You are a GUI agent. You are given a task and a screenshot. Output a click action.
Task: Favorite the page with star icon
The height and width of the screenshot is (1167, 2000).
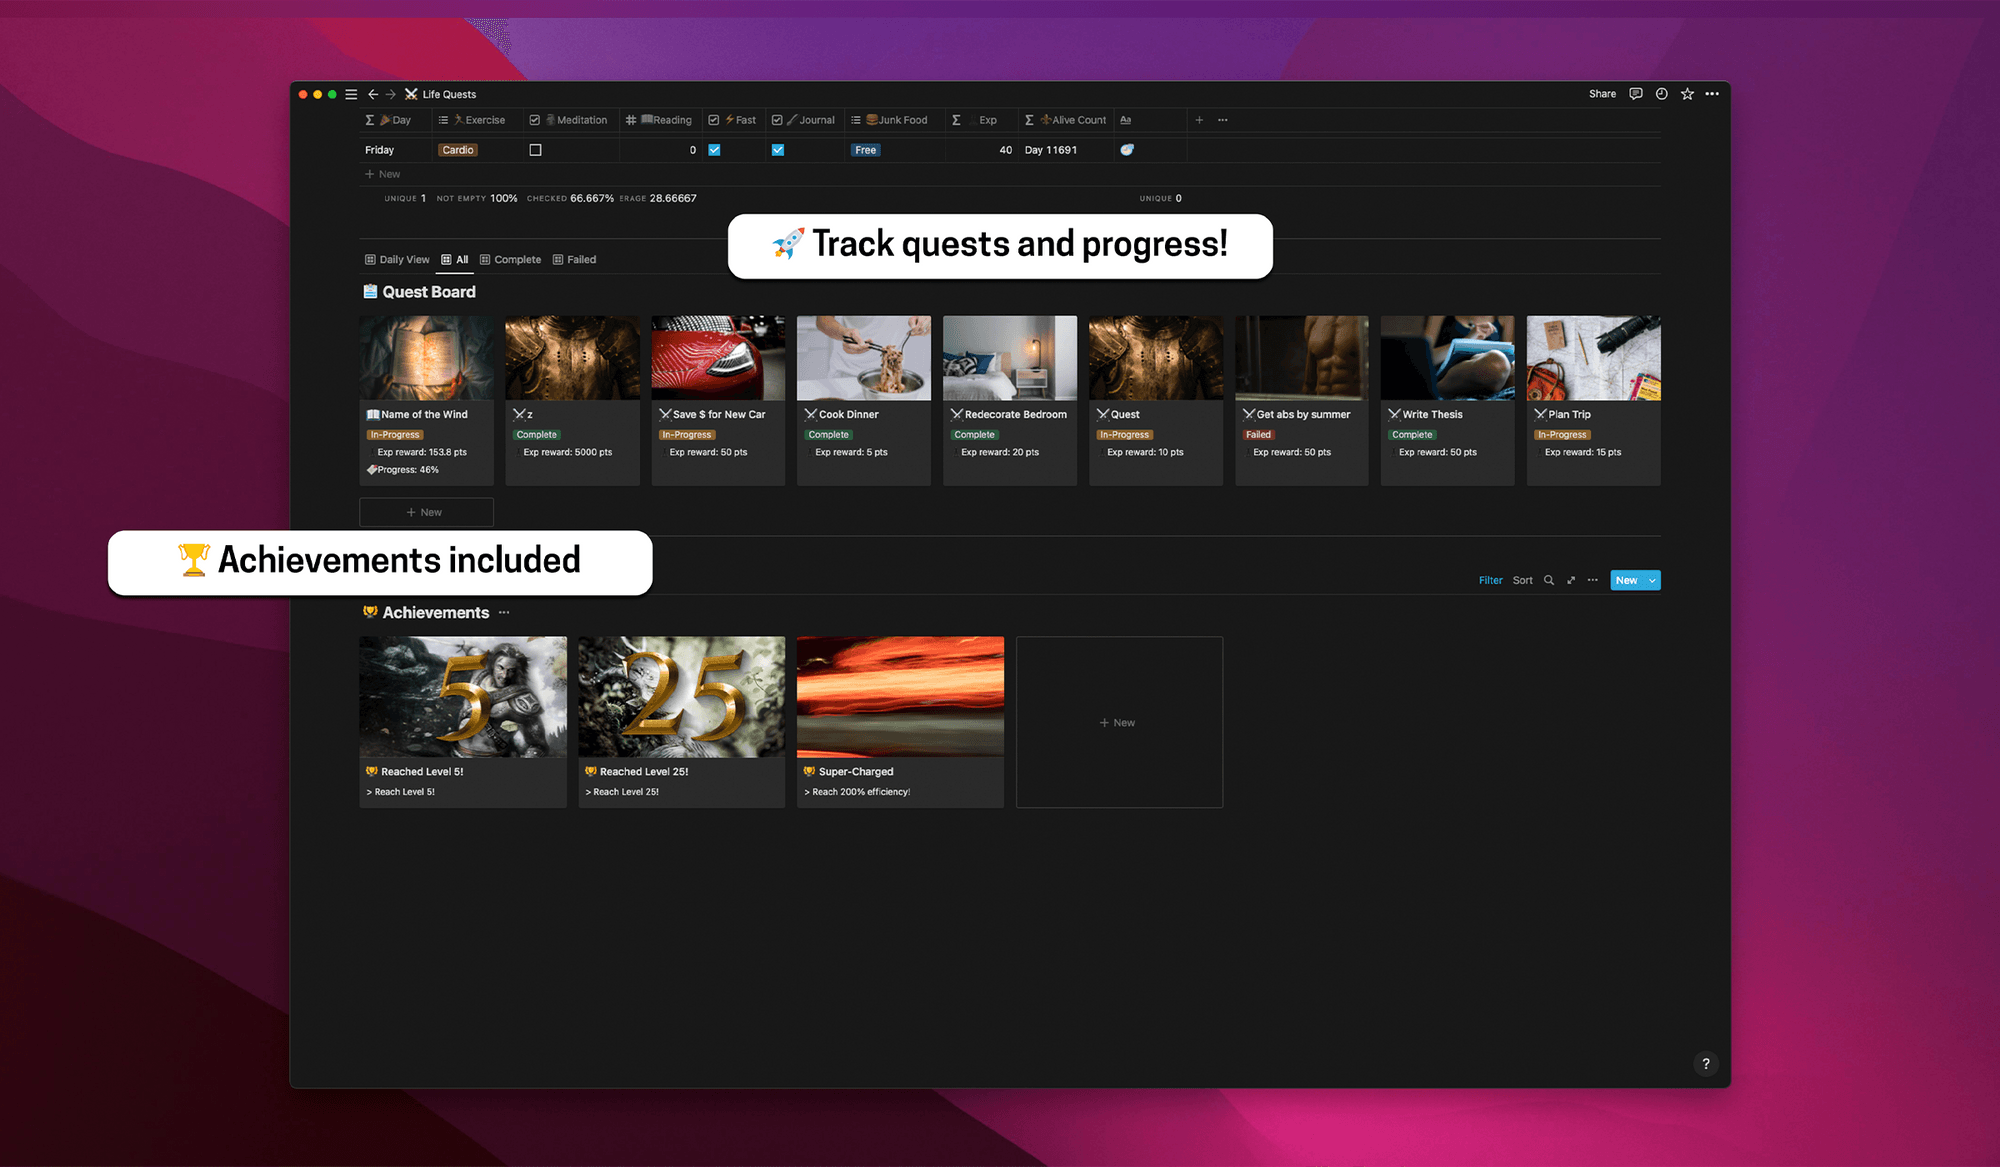point(1687,94)
